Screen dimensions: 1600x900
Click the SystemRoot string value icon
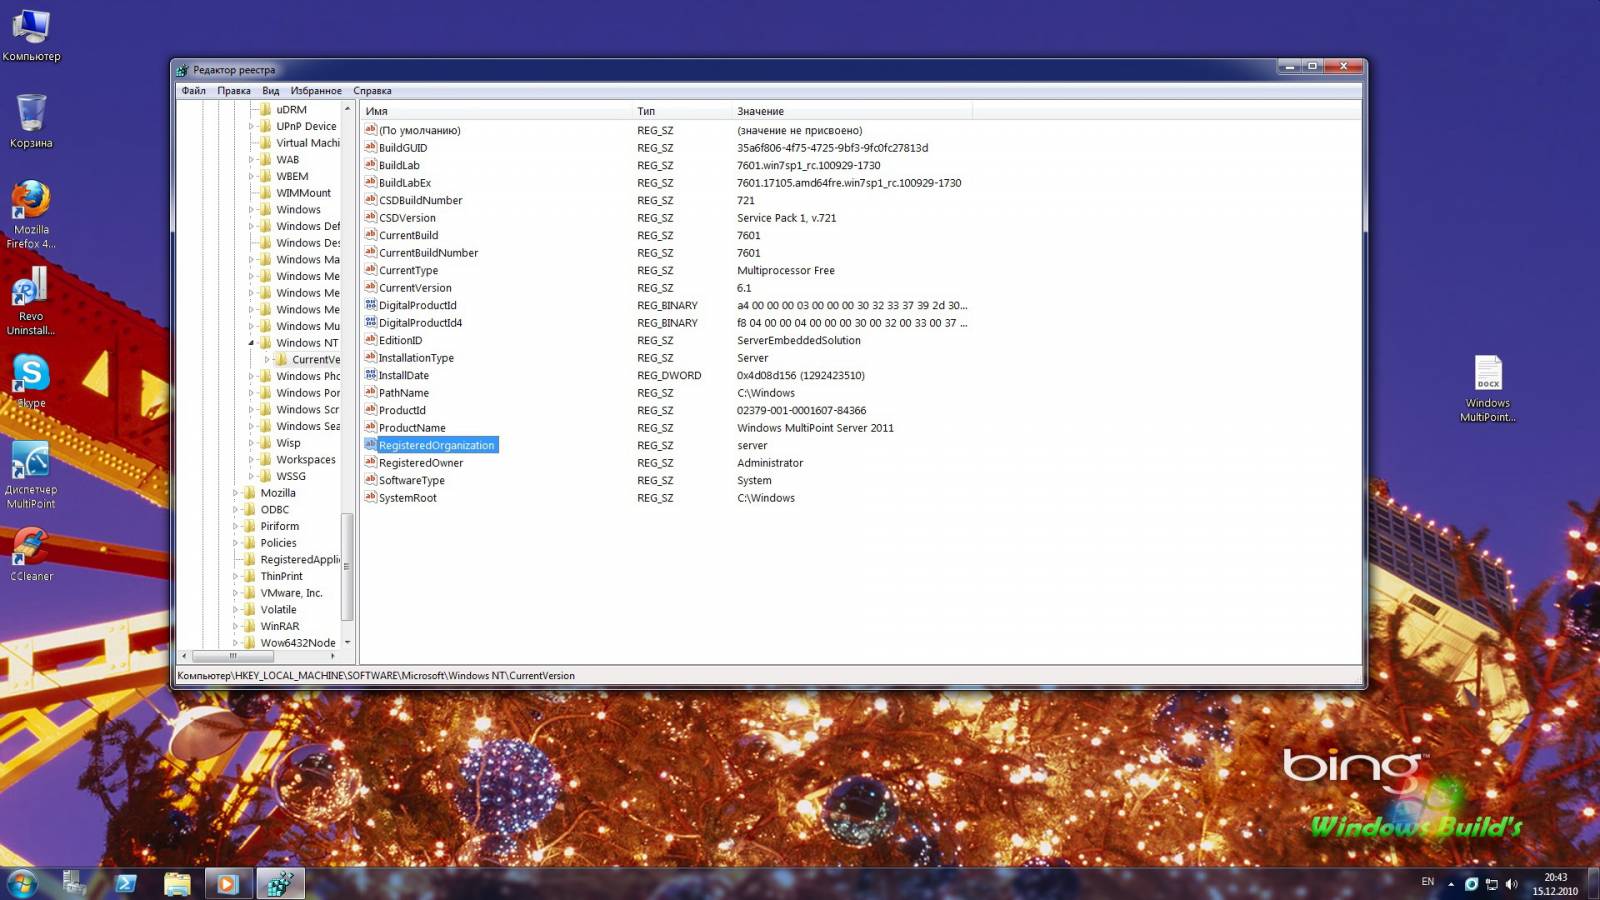pos(370,497)
